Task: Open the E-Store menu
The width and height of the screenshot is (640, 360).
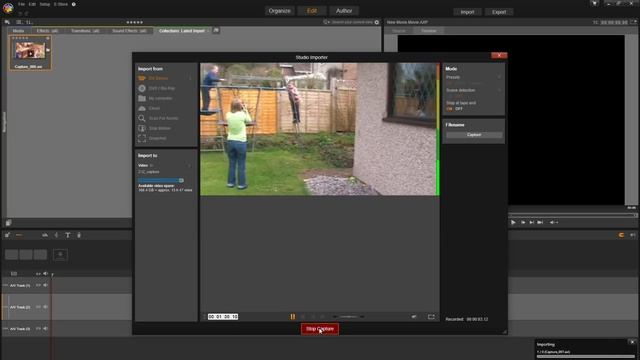Action: coord(61,4)
